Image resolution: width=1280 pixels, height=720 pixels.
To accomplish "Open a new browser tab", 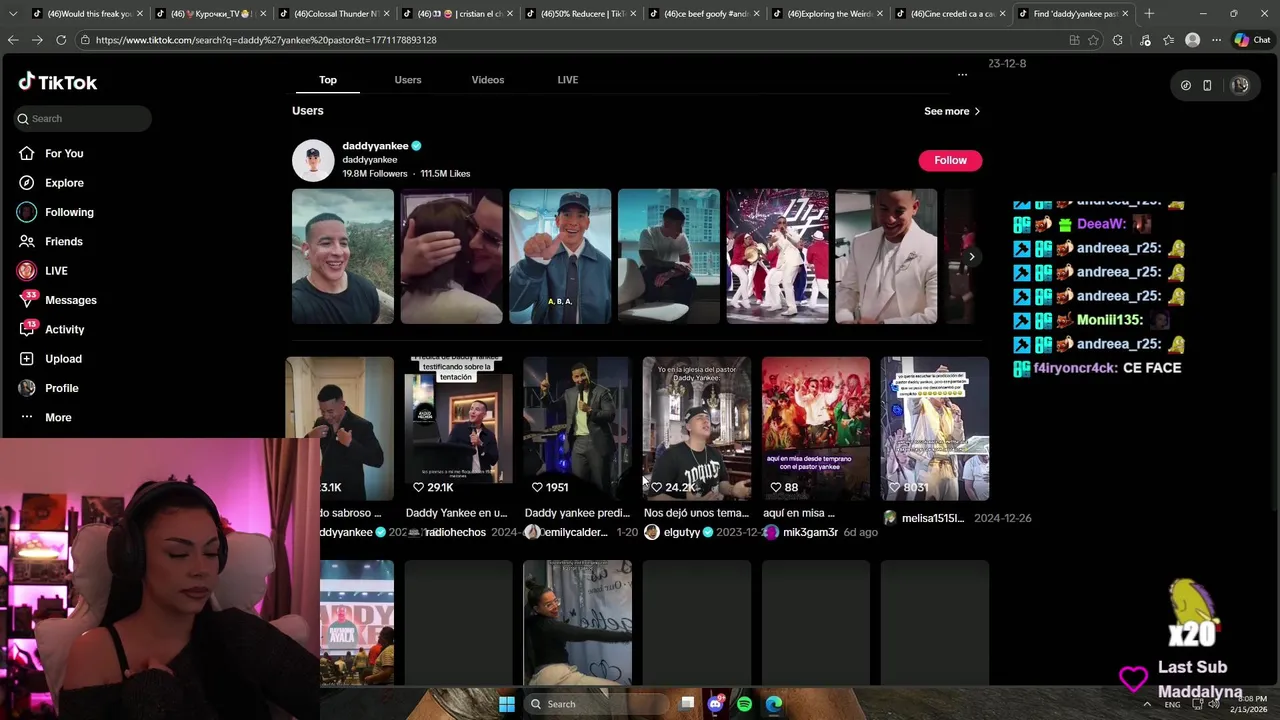I will pos(1149,14).
